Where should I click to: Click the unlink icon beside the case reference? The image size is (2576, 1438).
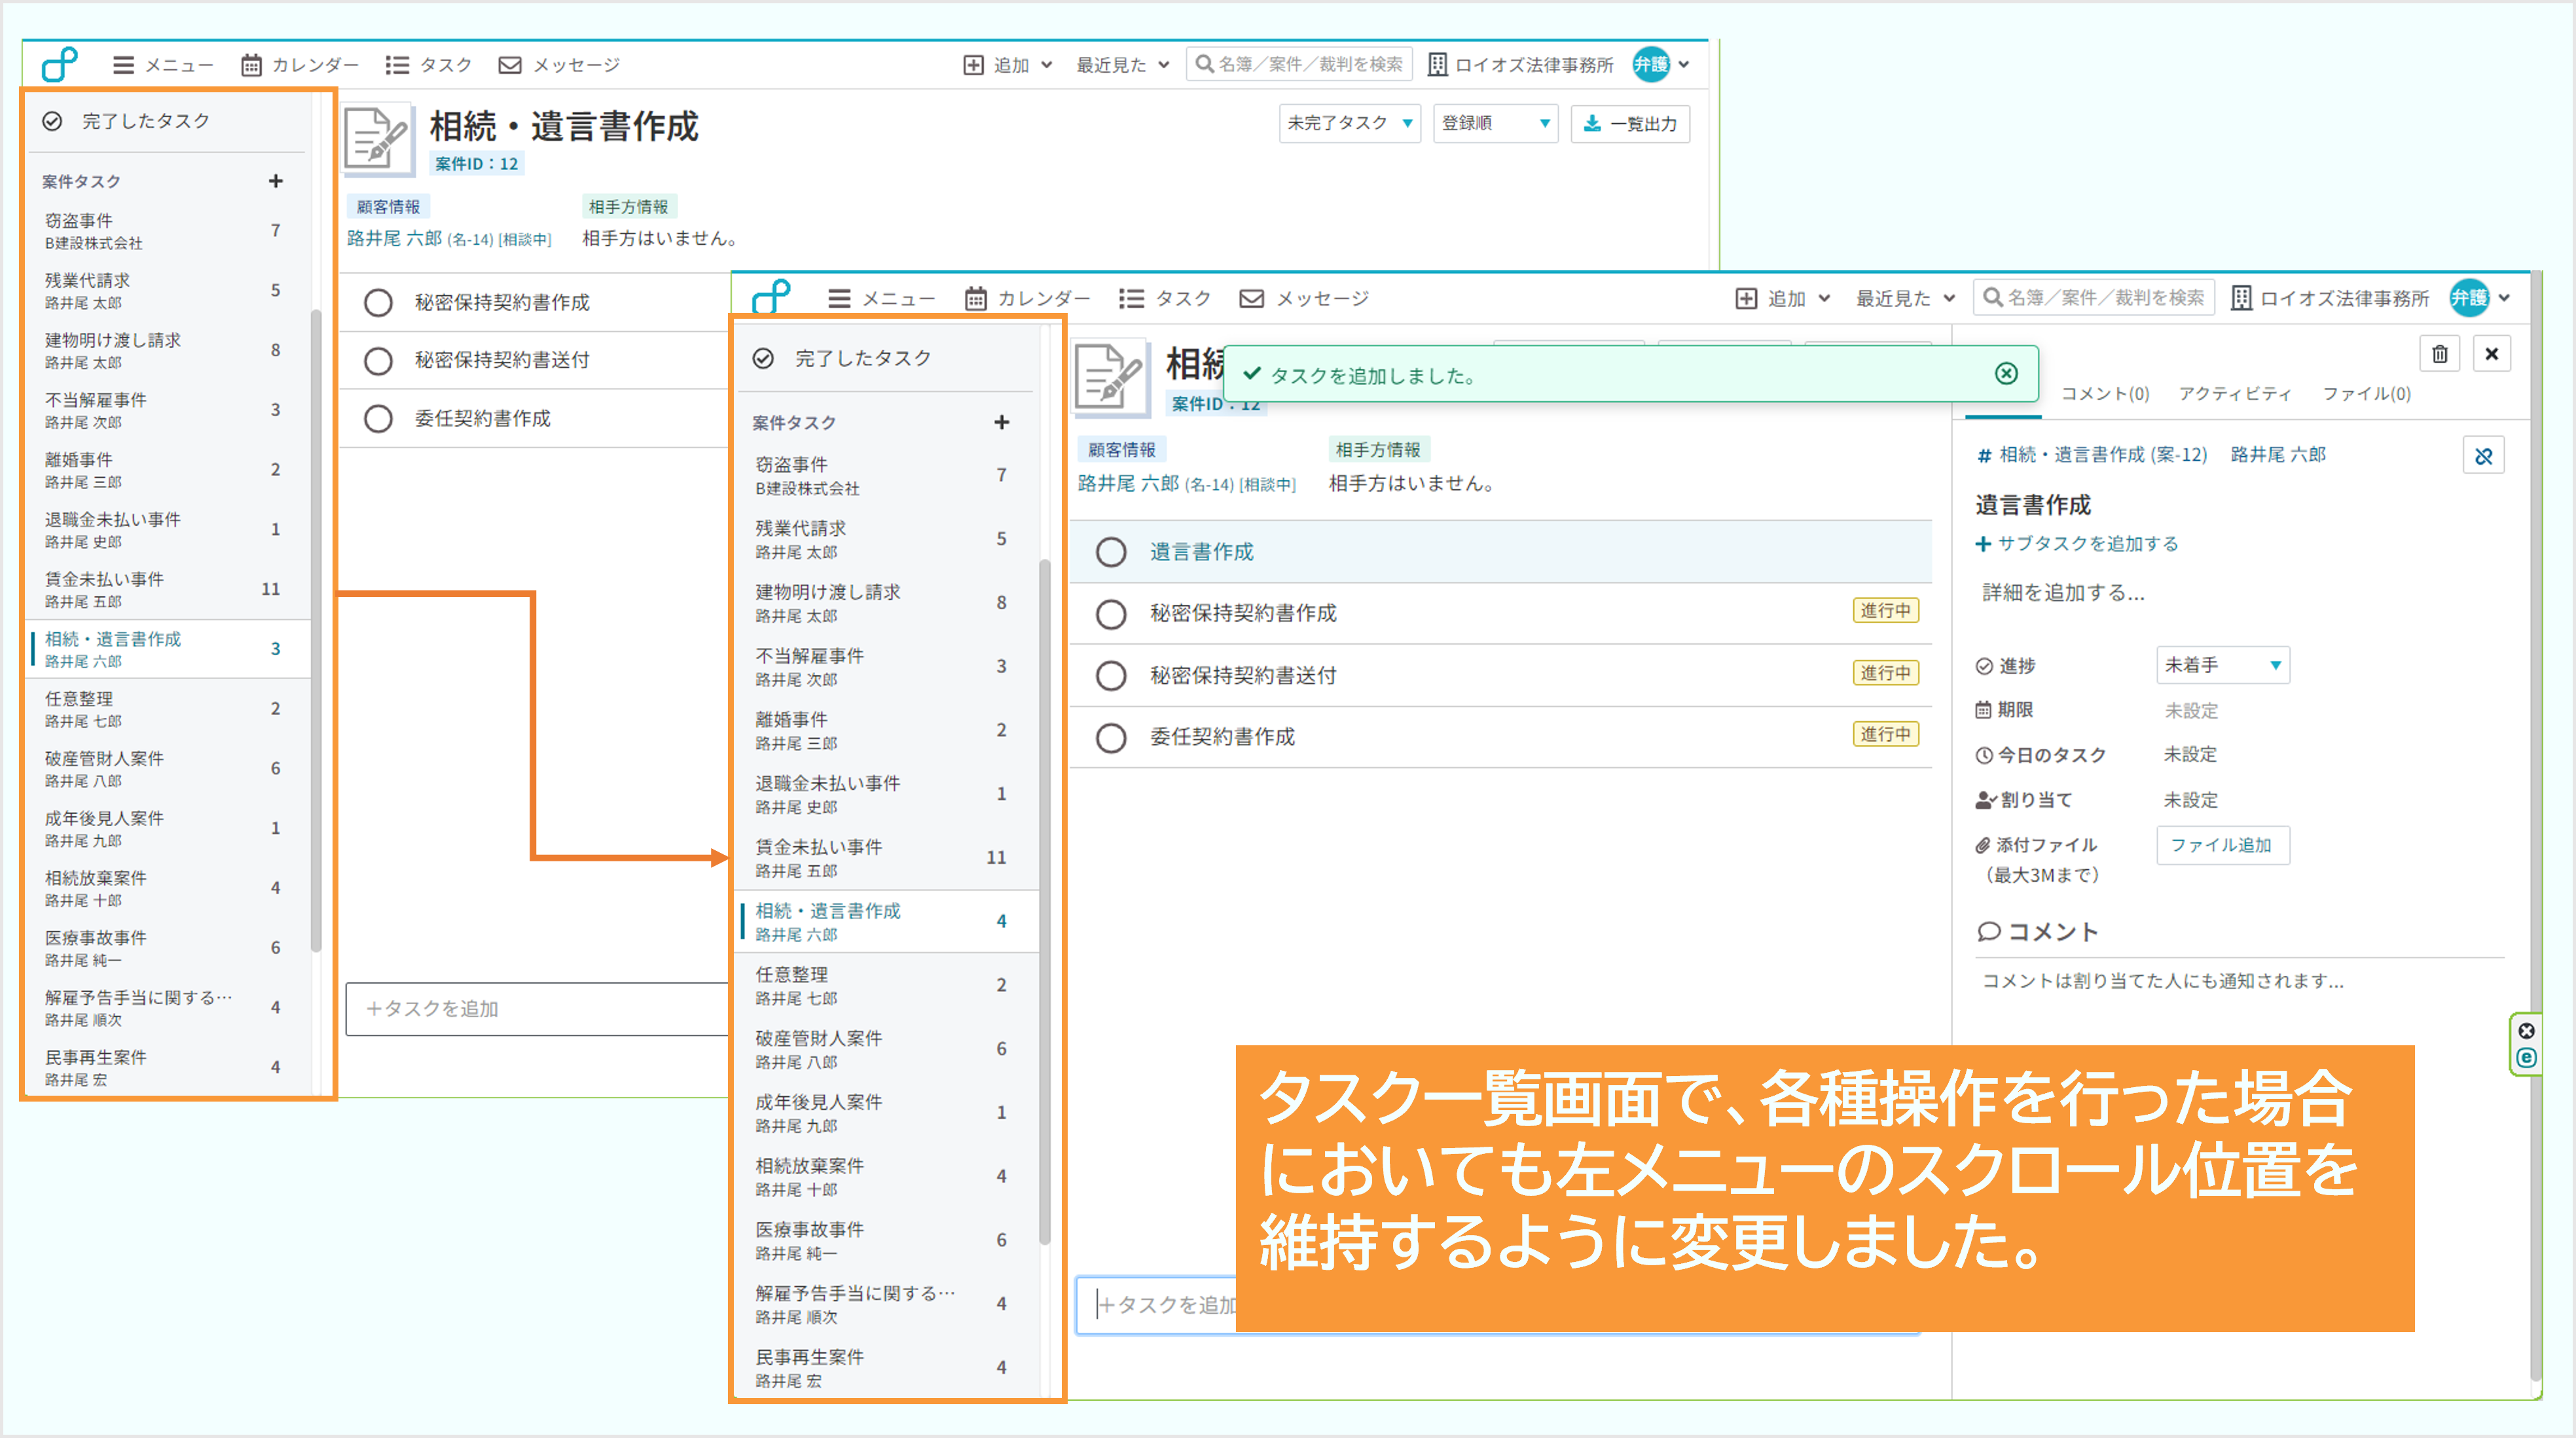click(2483, 456)
